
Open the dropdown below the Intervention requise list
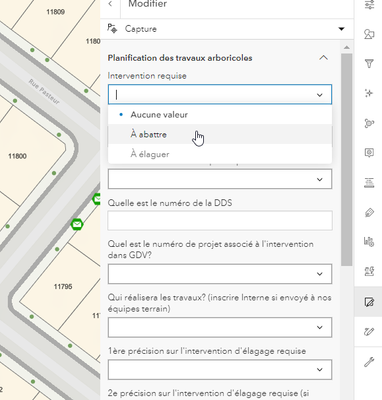click(x=220, y=179)
